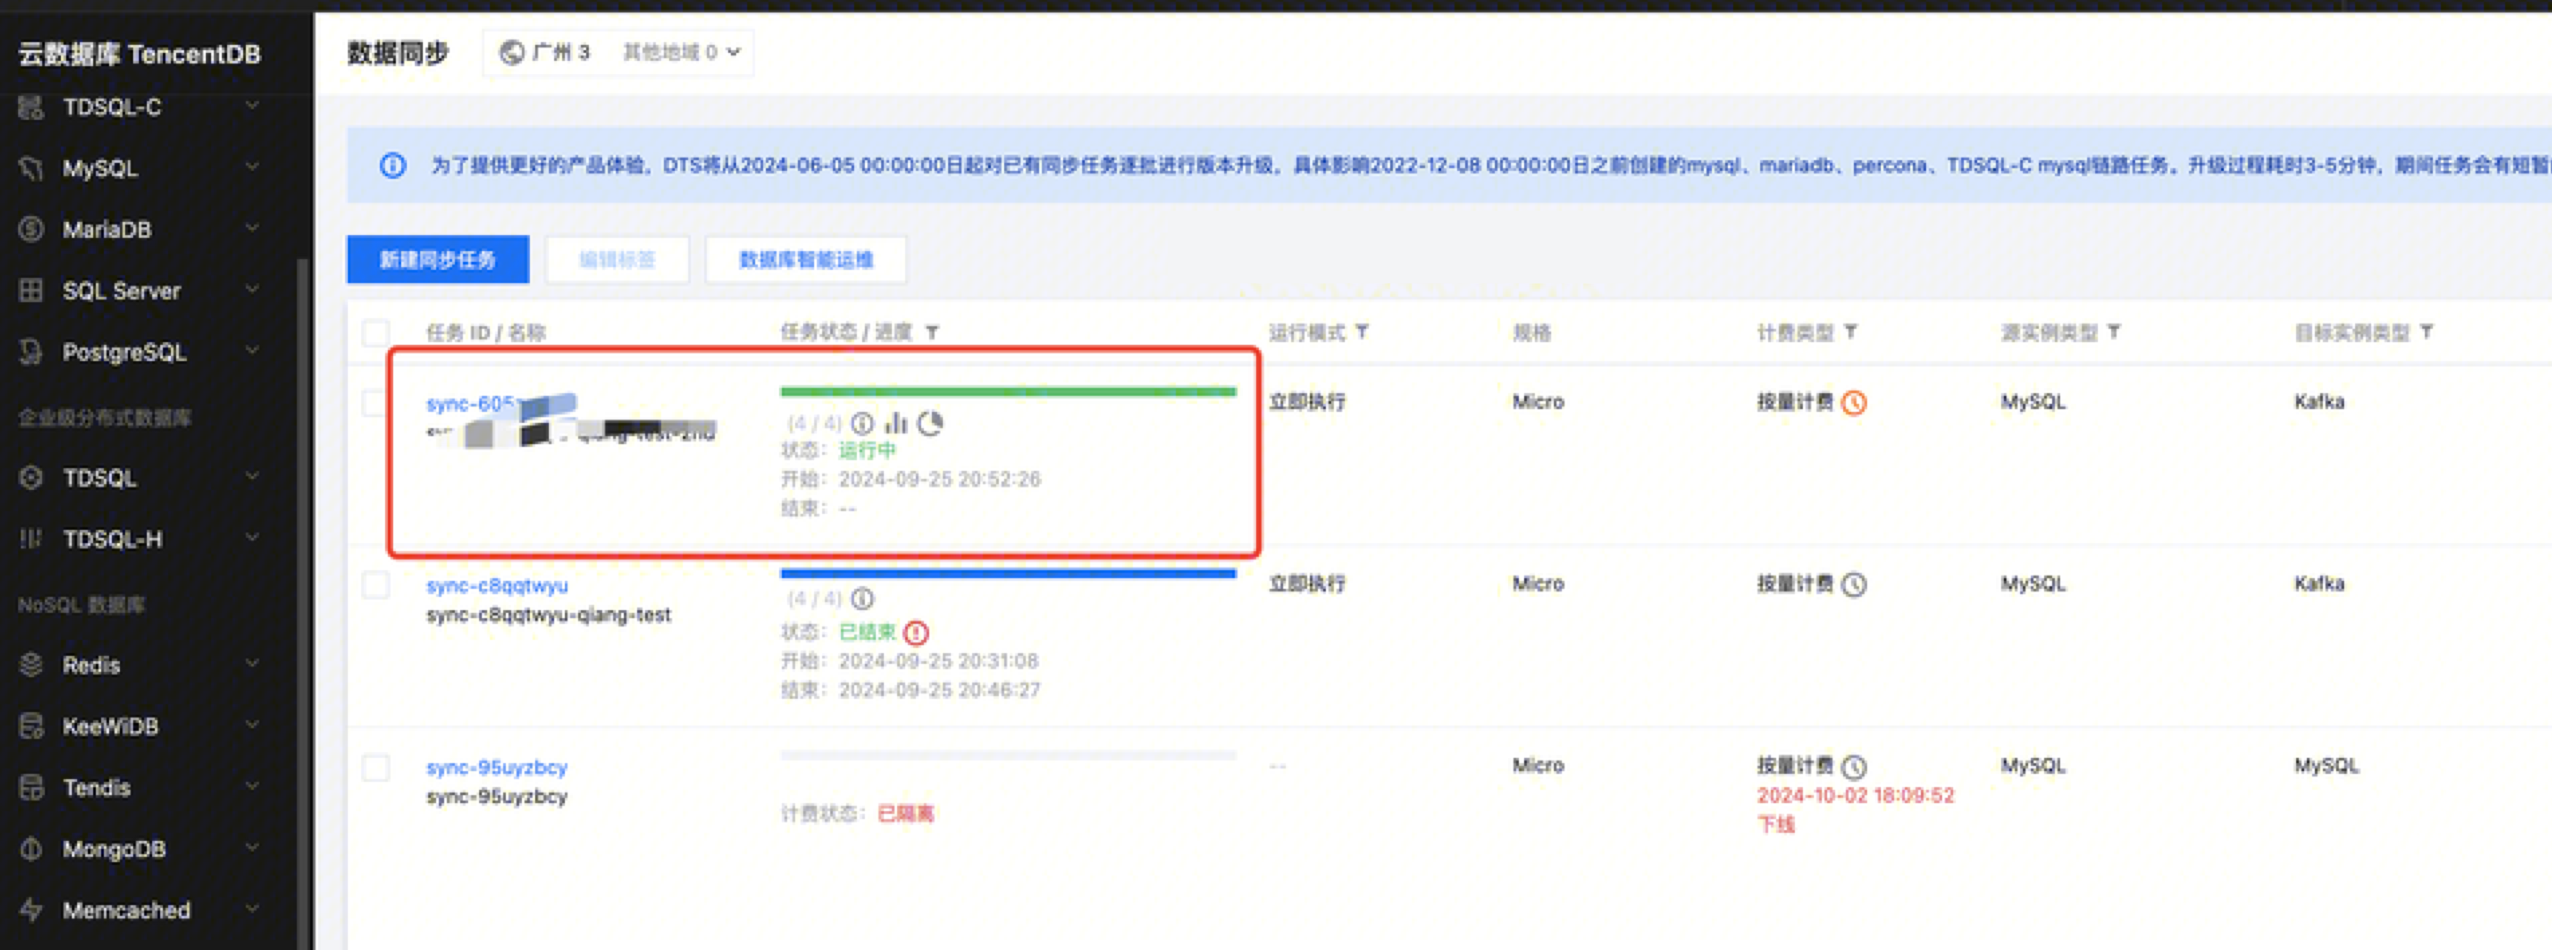
Task: Click the TDSQL-H sidebar icon
Action: tap(31, 538)
